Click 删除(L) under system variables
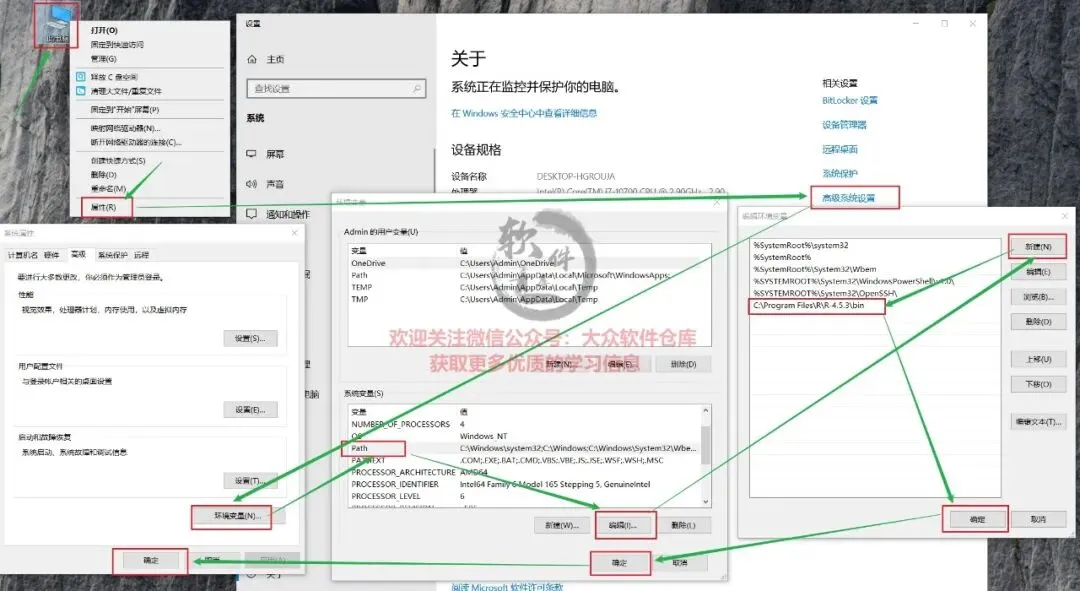Viewport: 1080px width, 591px height. (x=683, y=525)
